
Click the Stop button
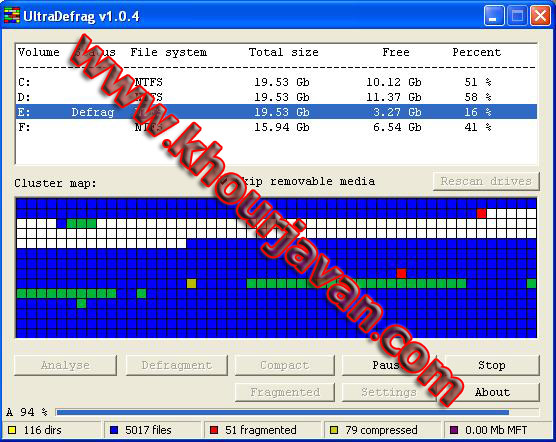pos(491,365)
